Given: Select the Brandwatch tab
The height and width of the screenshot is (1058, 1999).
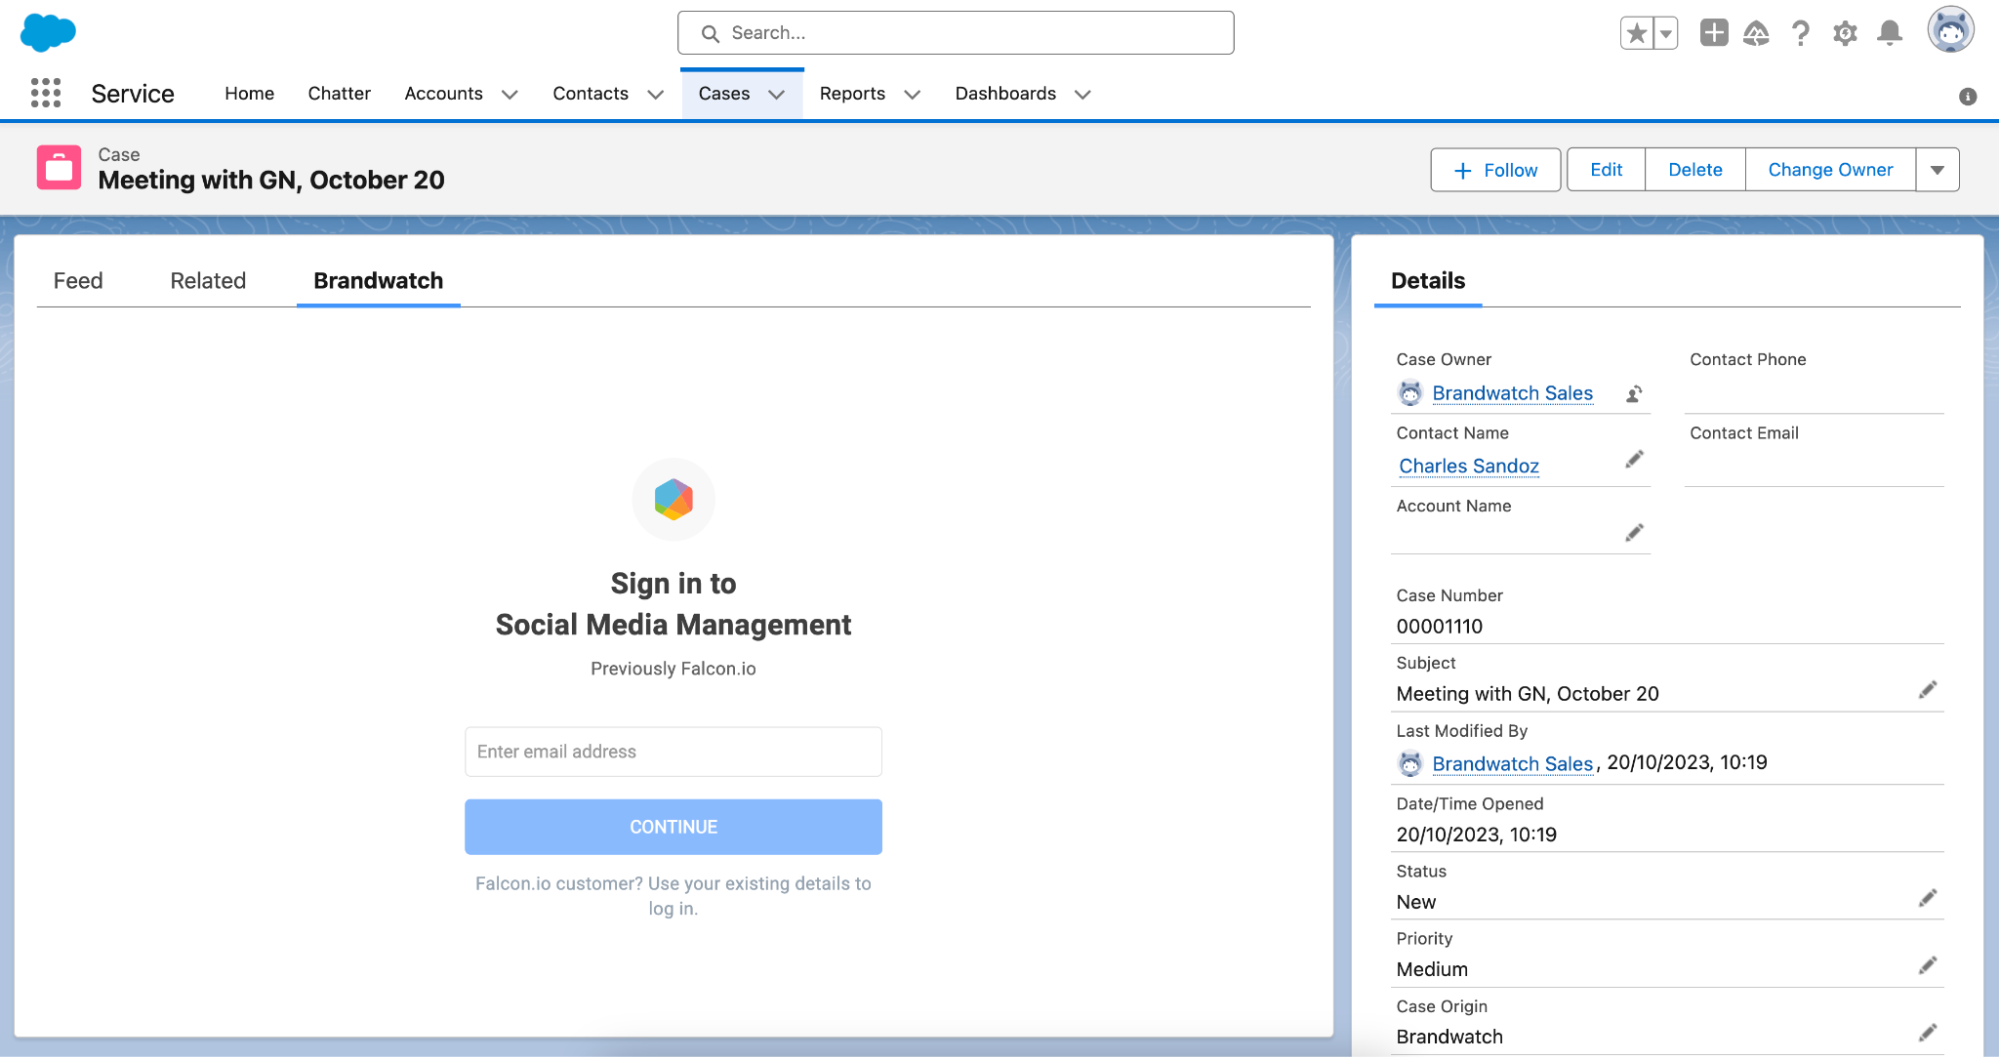Looking at the screenshot, I should (378, 281).
